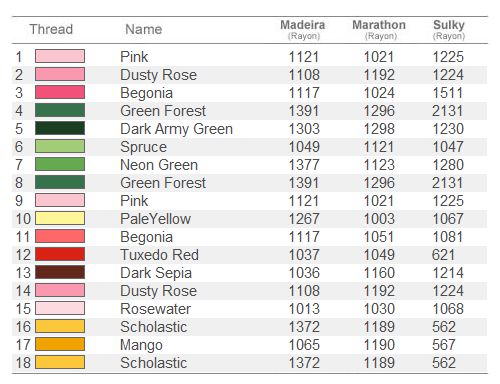Select the Madeira (Rayon) column header
Image resolution: width=500 pixels, height=384 pixels.
[303, 30]
